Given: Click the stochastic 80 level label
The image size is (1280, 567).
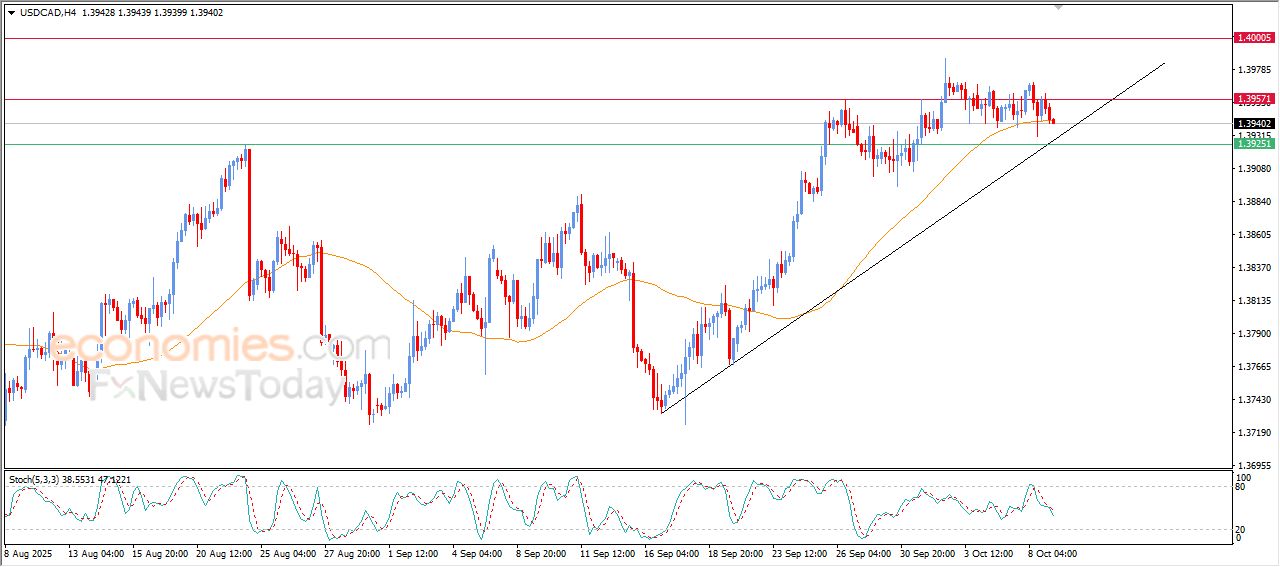Looking at the screenshot, I should (x=1240, y=487).
